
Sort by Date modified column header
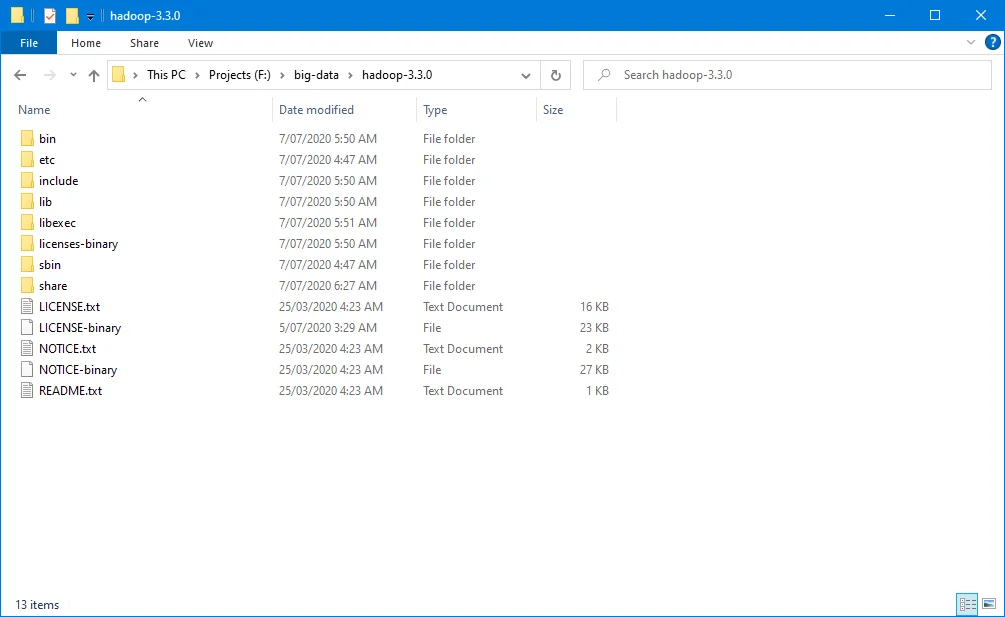pyautogui.click(x=316, y=110)
